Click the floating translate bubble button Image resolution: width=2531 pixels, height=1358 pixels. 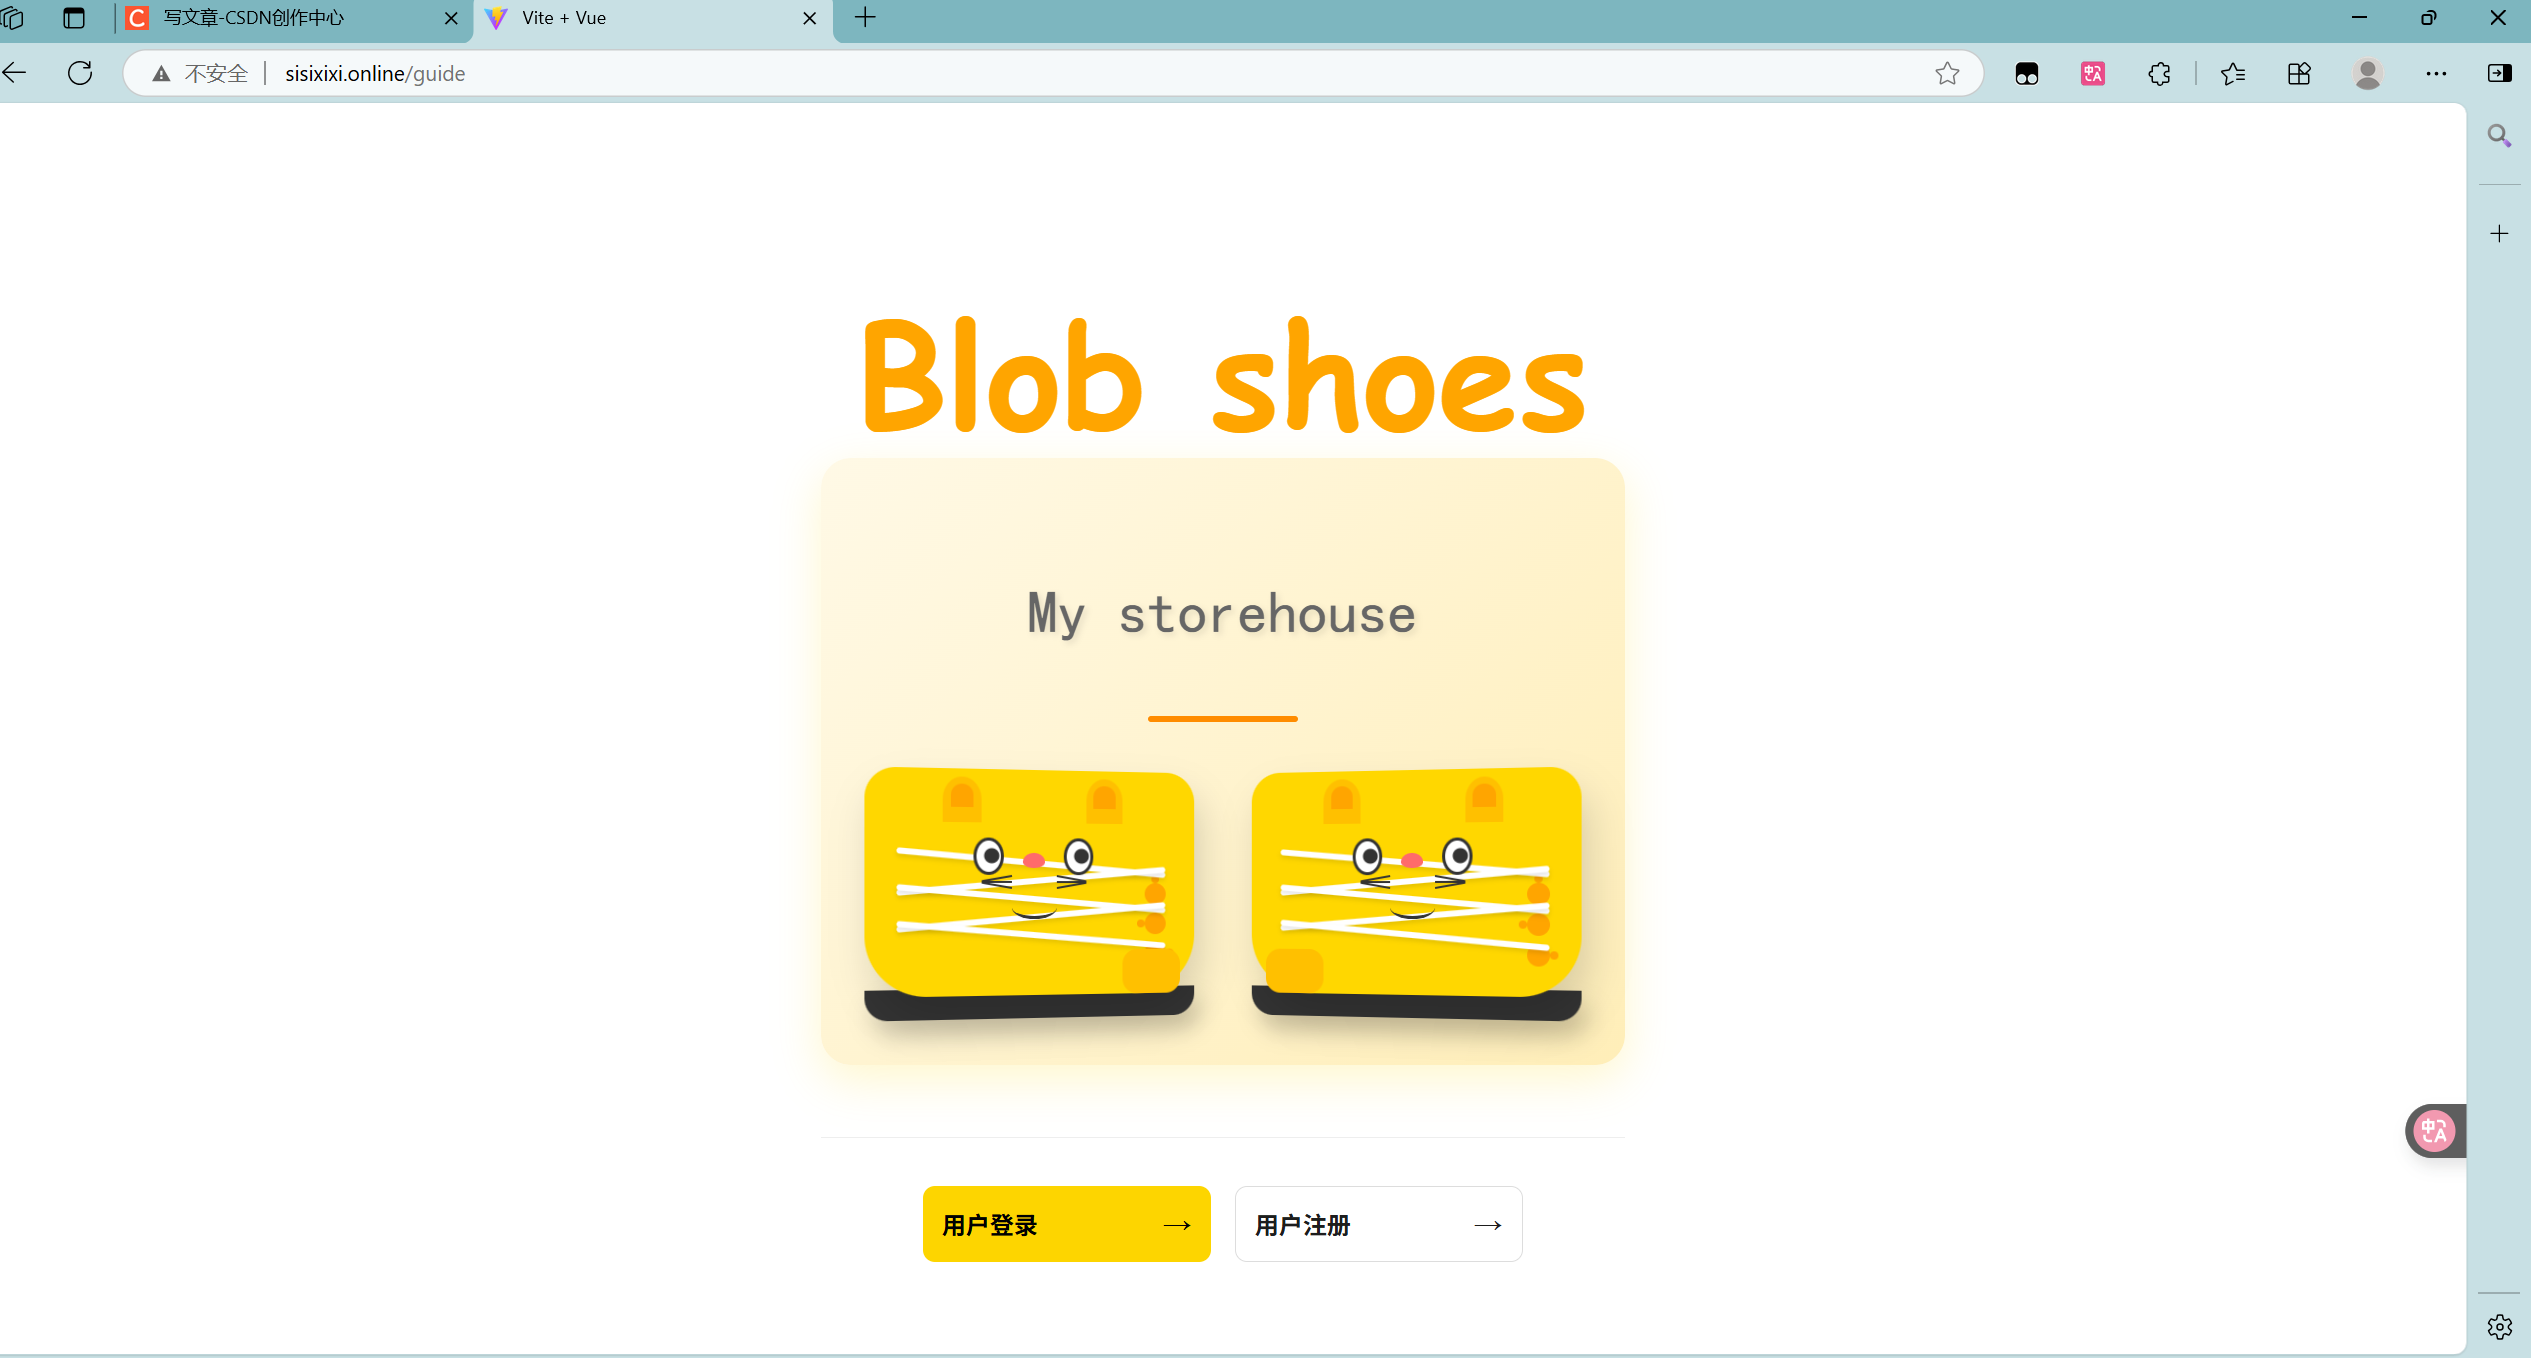click(2434, 1131)
